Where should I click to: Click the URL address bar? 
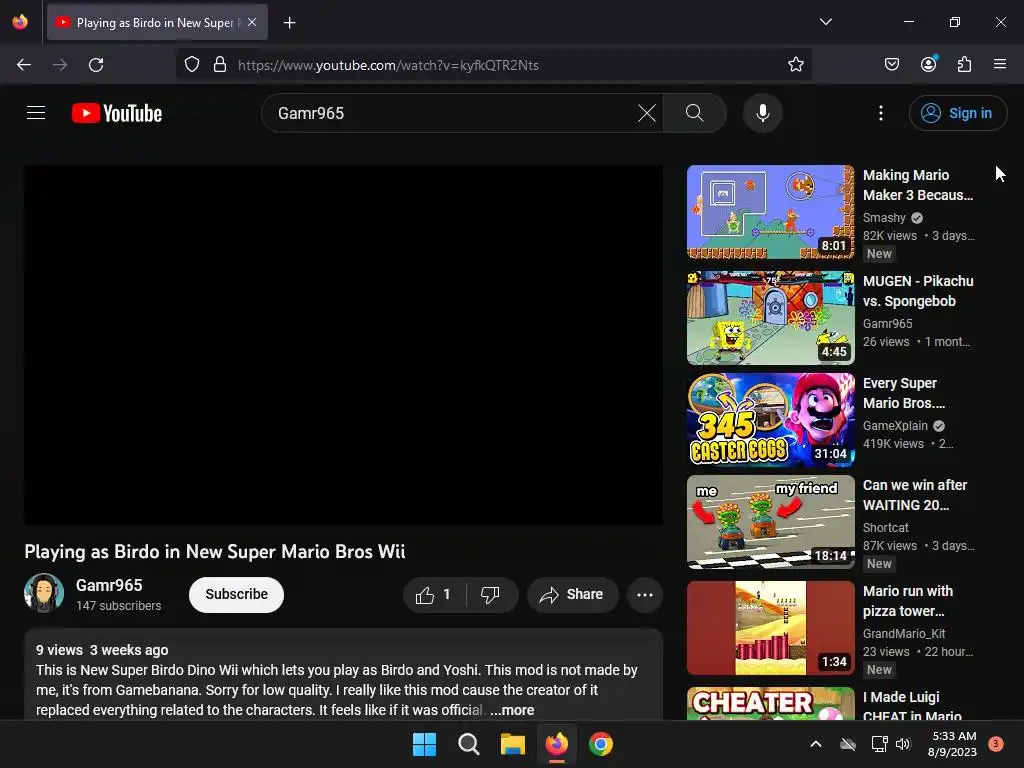pos(494,65)
